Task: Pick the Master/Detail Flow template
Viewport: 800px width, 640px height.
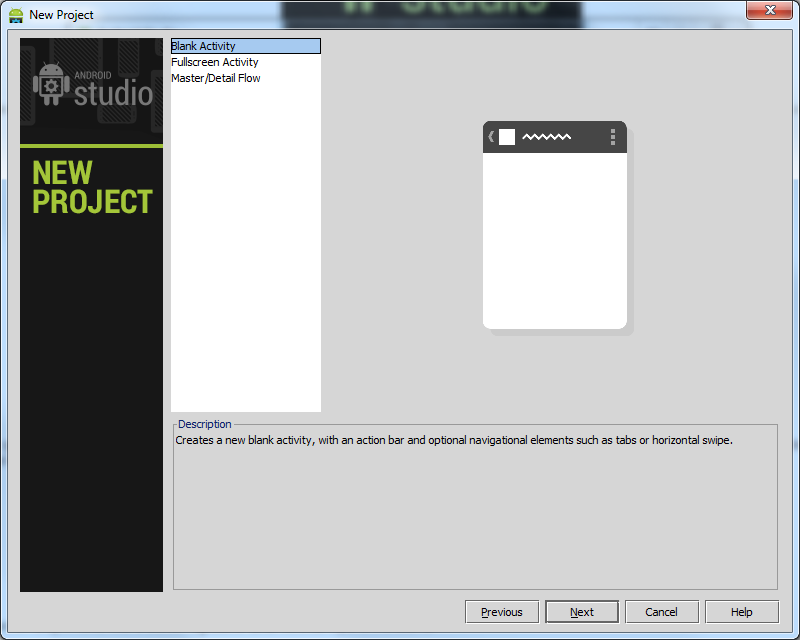Action: (x=216, y=78)
